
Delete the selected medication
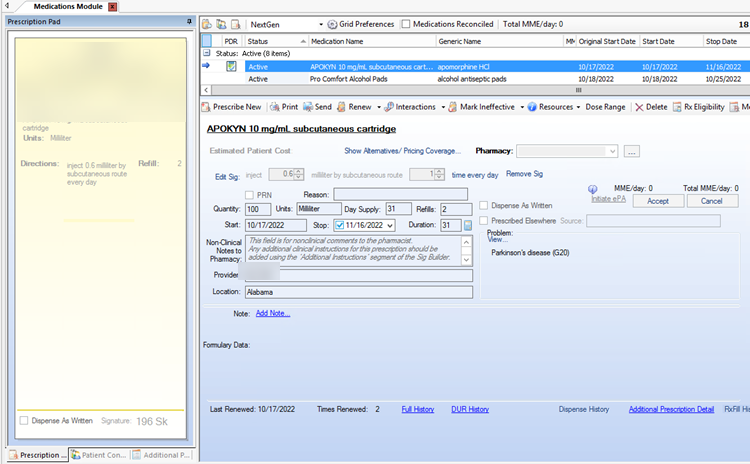coord(651,107)
